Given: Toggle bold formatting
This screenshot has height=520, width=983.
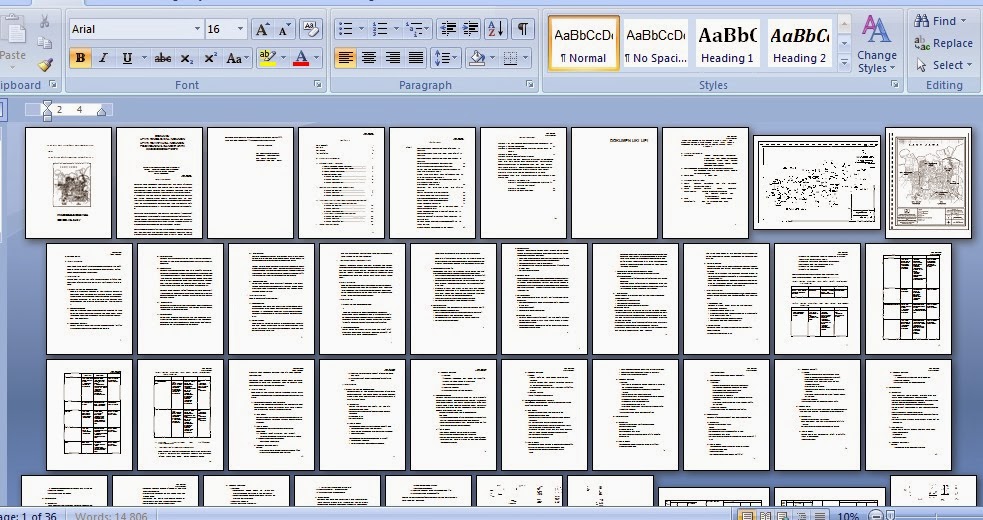Looking at the screenshot, I should click(80, 58).
